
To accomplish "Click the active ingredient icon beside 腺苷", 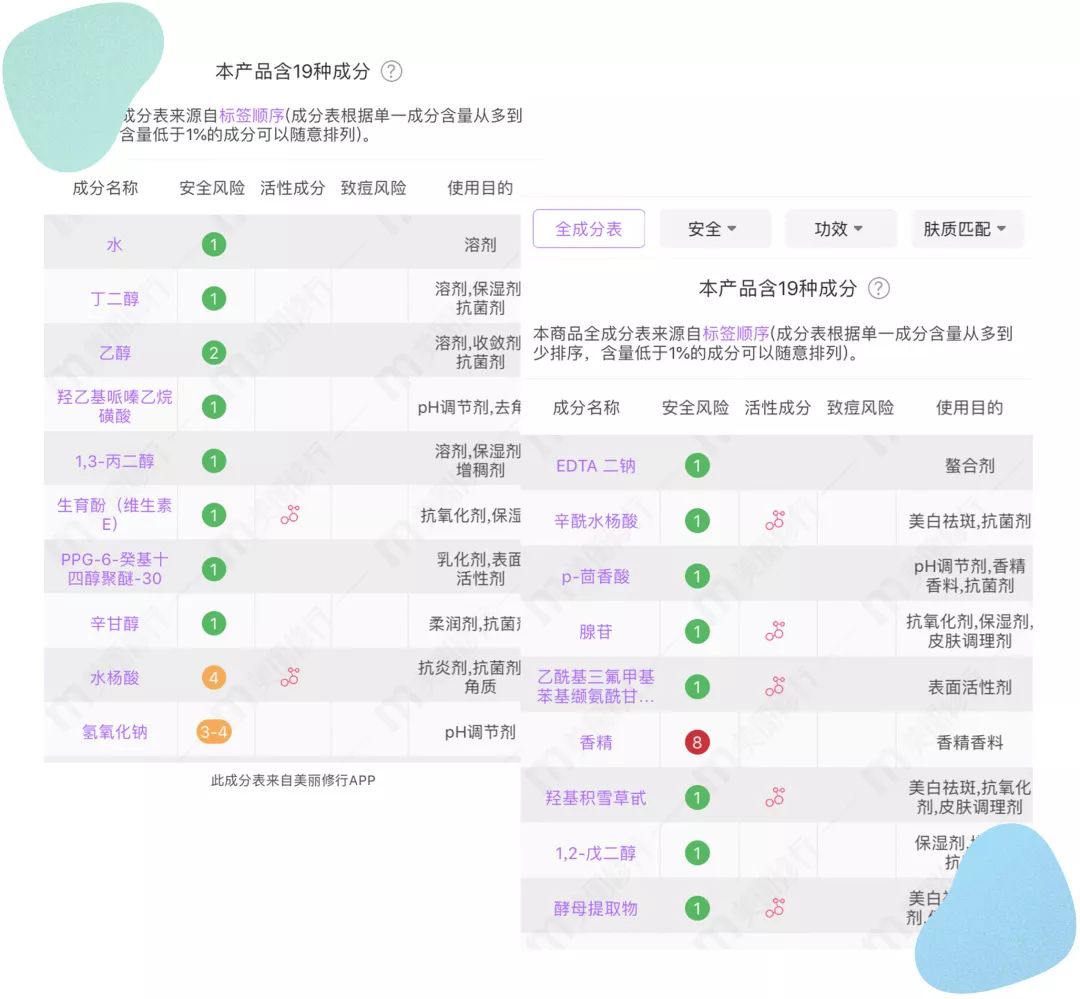I will [x=775, y=632].
